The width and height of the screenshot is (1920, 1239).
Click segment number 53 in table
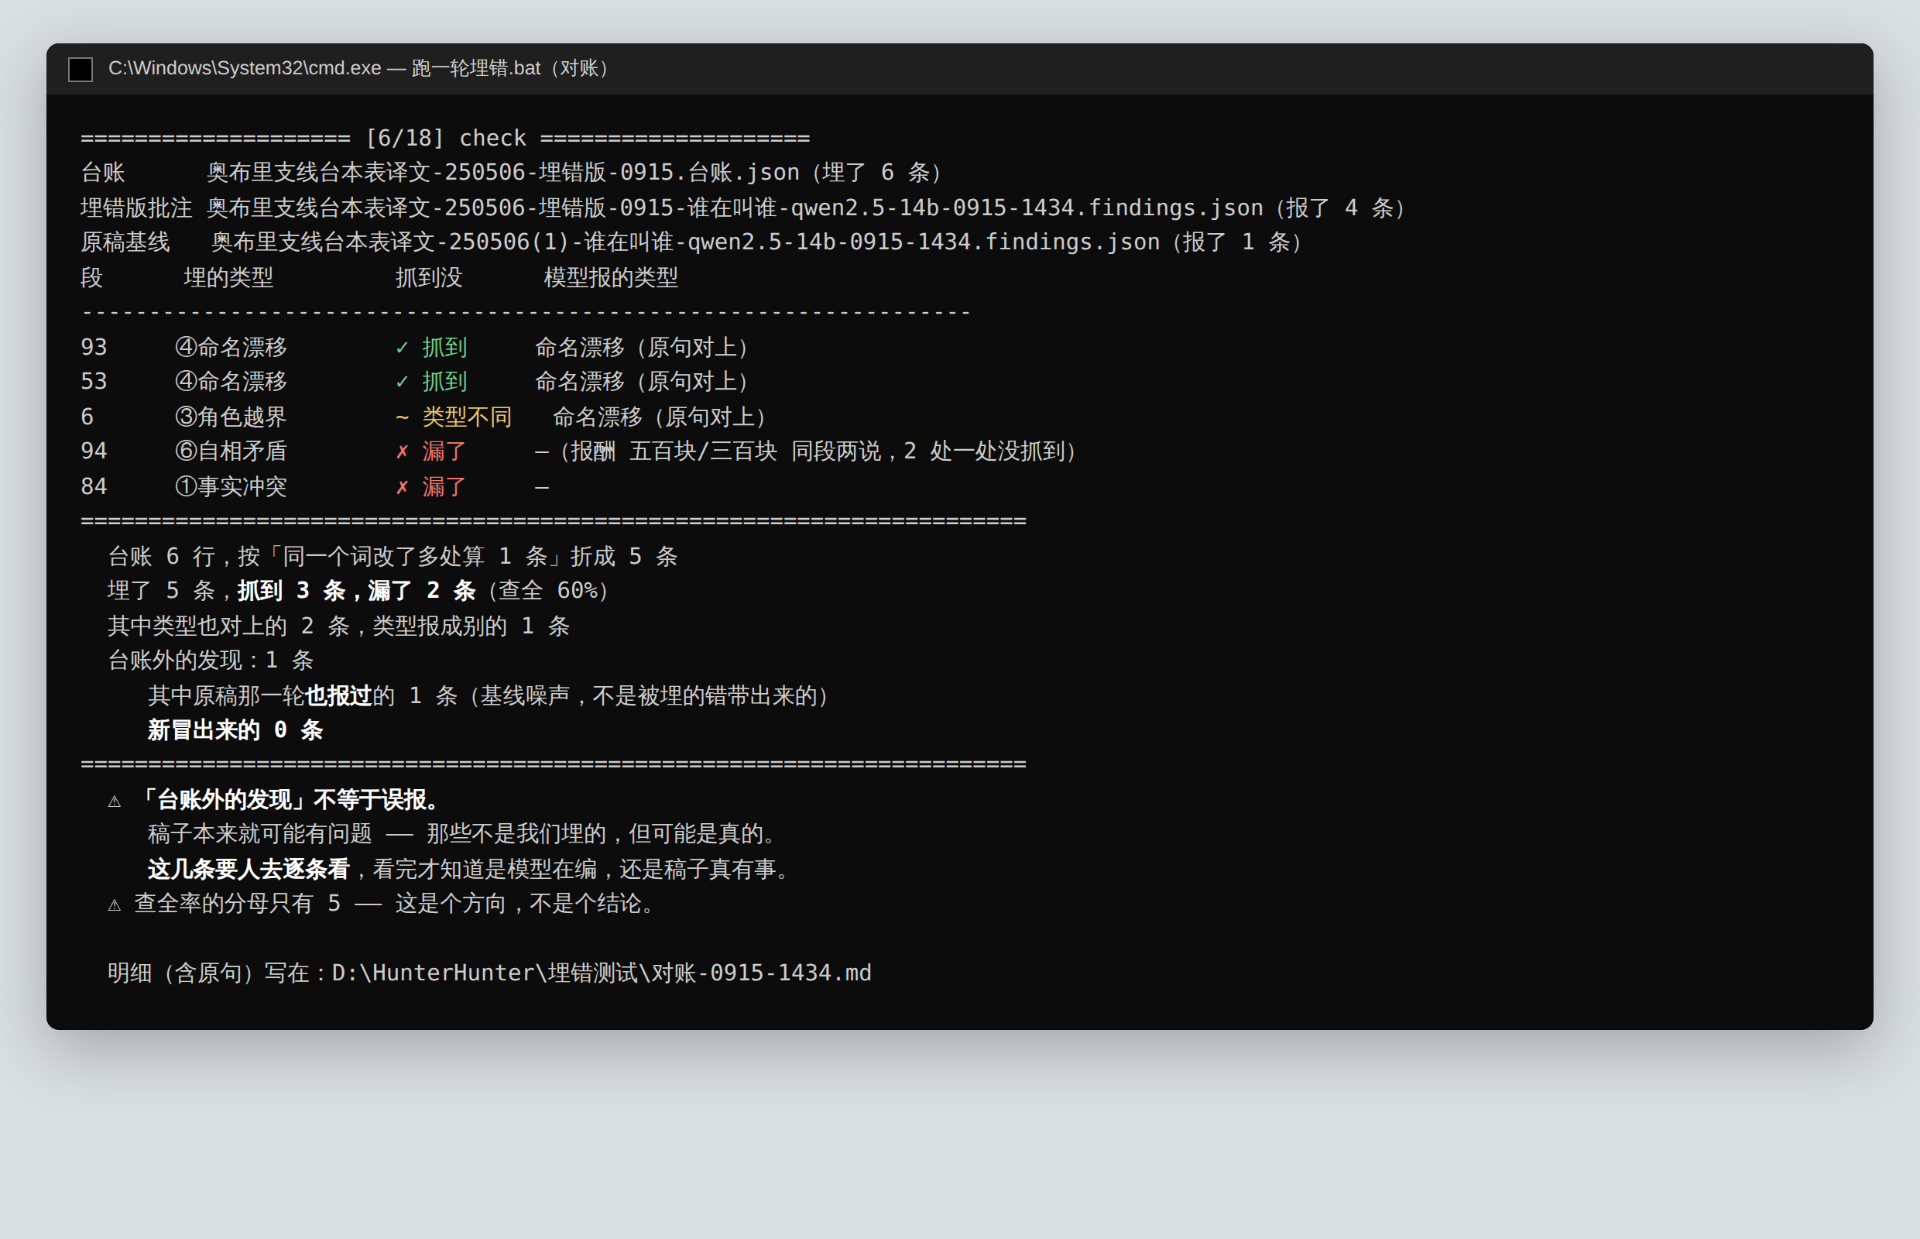94,382
